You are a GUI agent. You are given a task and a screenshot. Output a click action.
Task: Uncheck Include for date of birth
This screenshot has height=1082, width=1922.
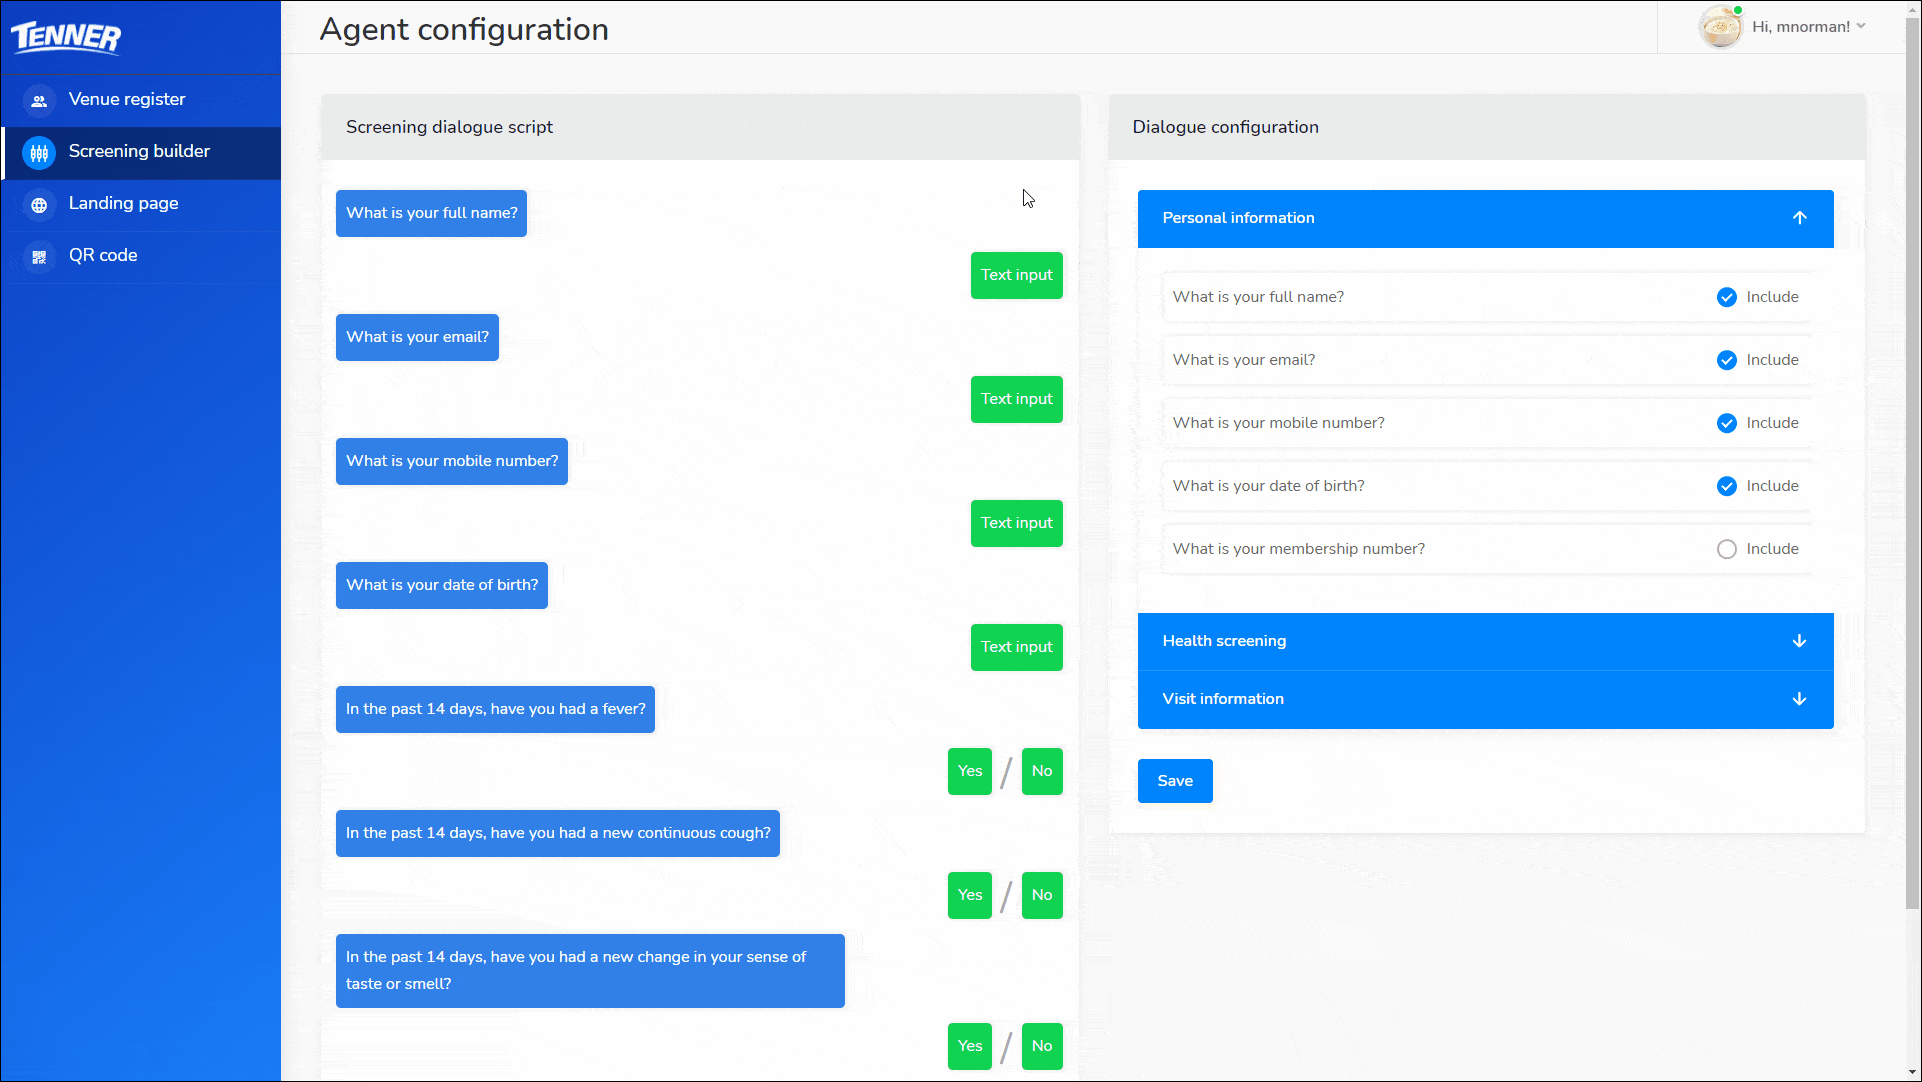tap(1726, 486)
